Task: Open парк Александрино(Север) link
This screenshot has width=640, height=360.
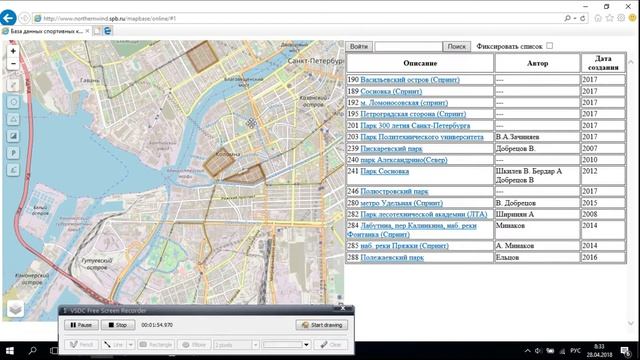Action: 404,160
